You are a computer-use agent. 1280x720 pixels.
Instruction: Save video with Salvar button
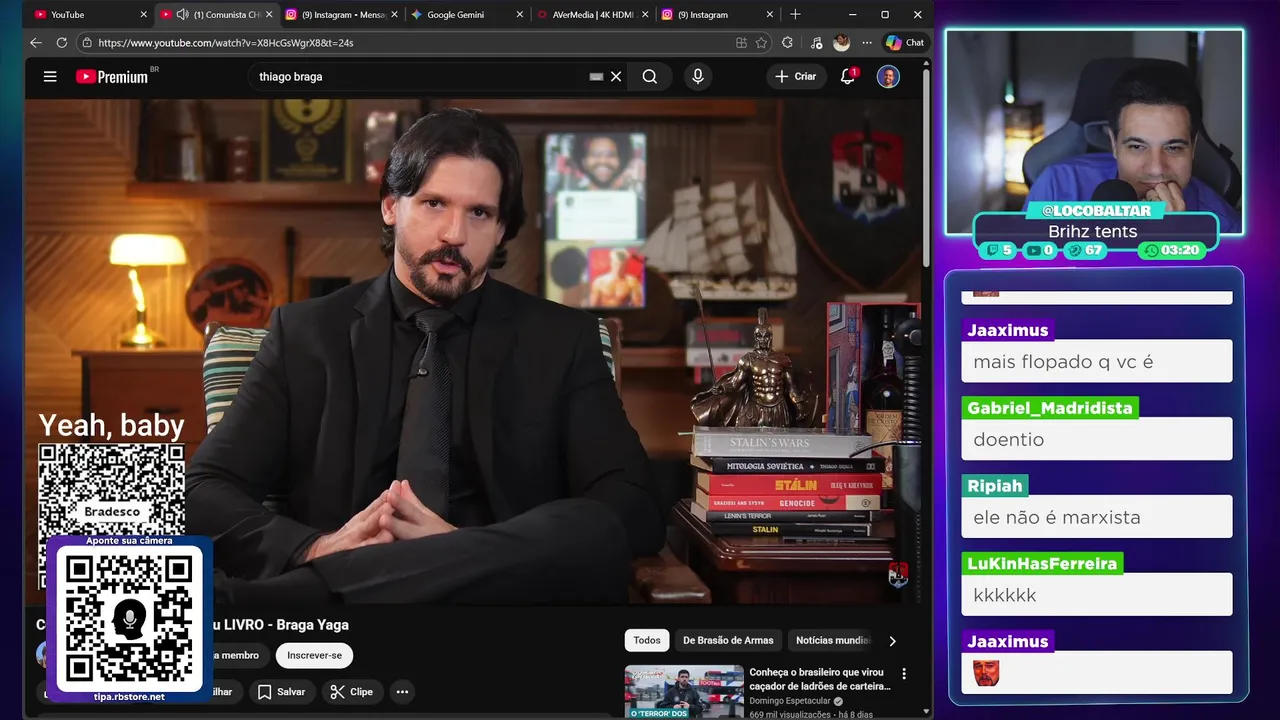pos(281,692)
